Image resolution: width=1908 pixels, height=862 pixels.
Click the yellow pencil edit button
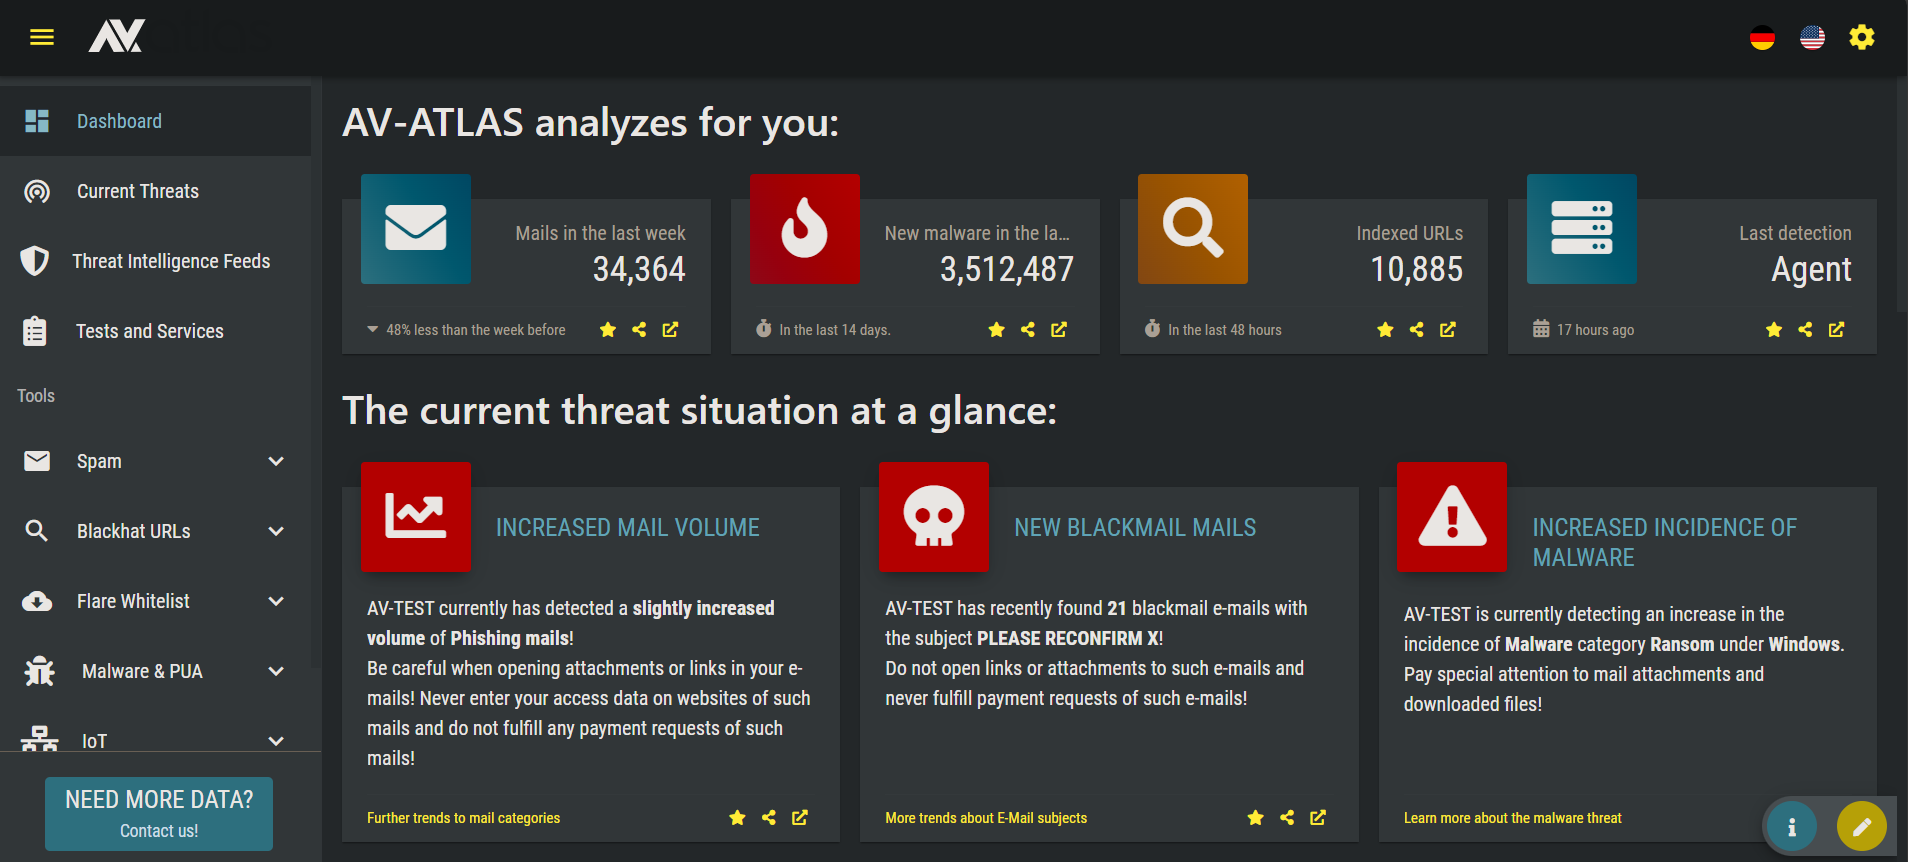1862,827
